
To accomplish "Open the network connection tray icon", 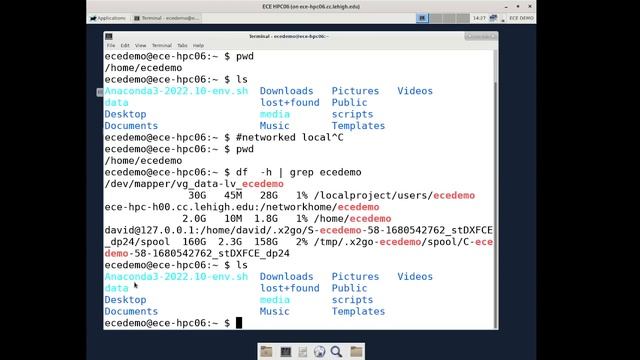I will click(x=493, y=18).
